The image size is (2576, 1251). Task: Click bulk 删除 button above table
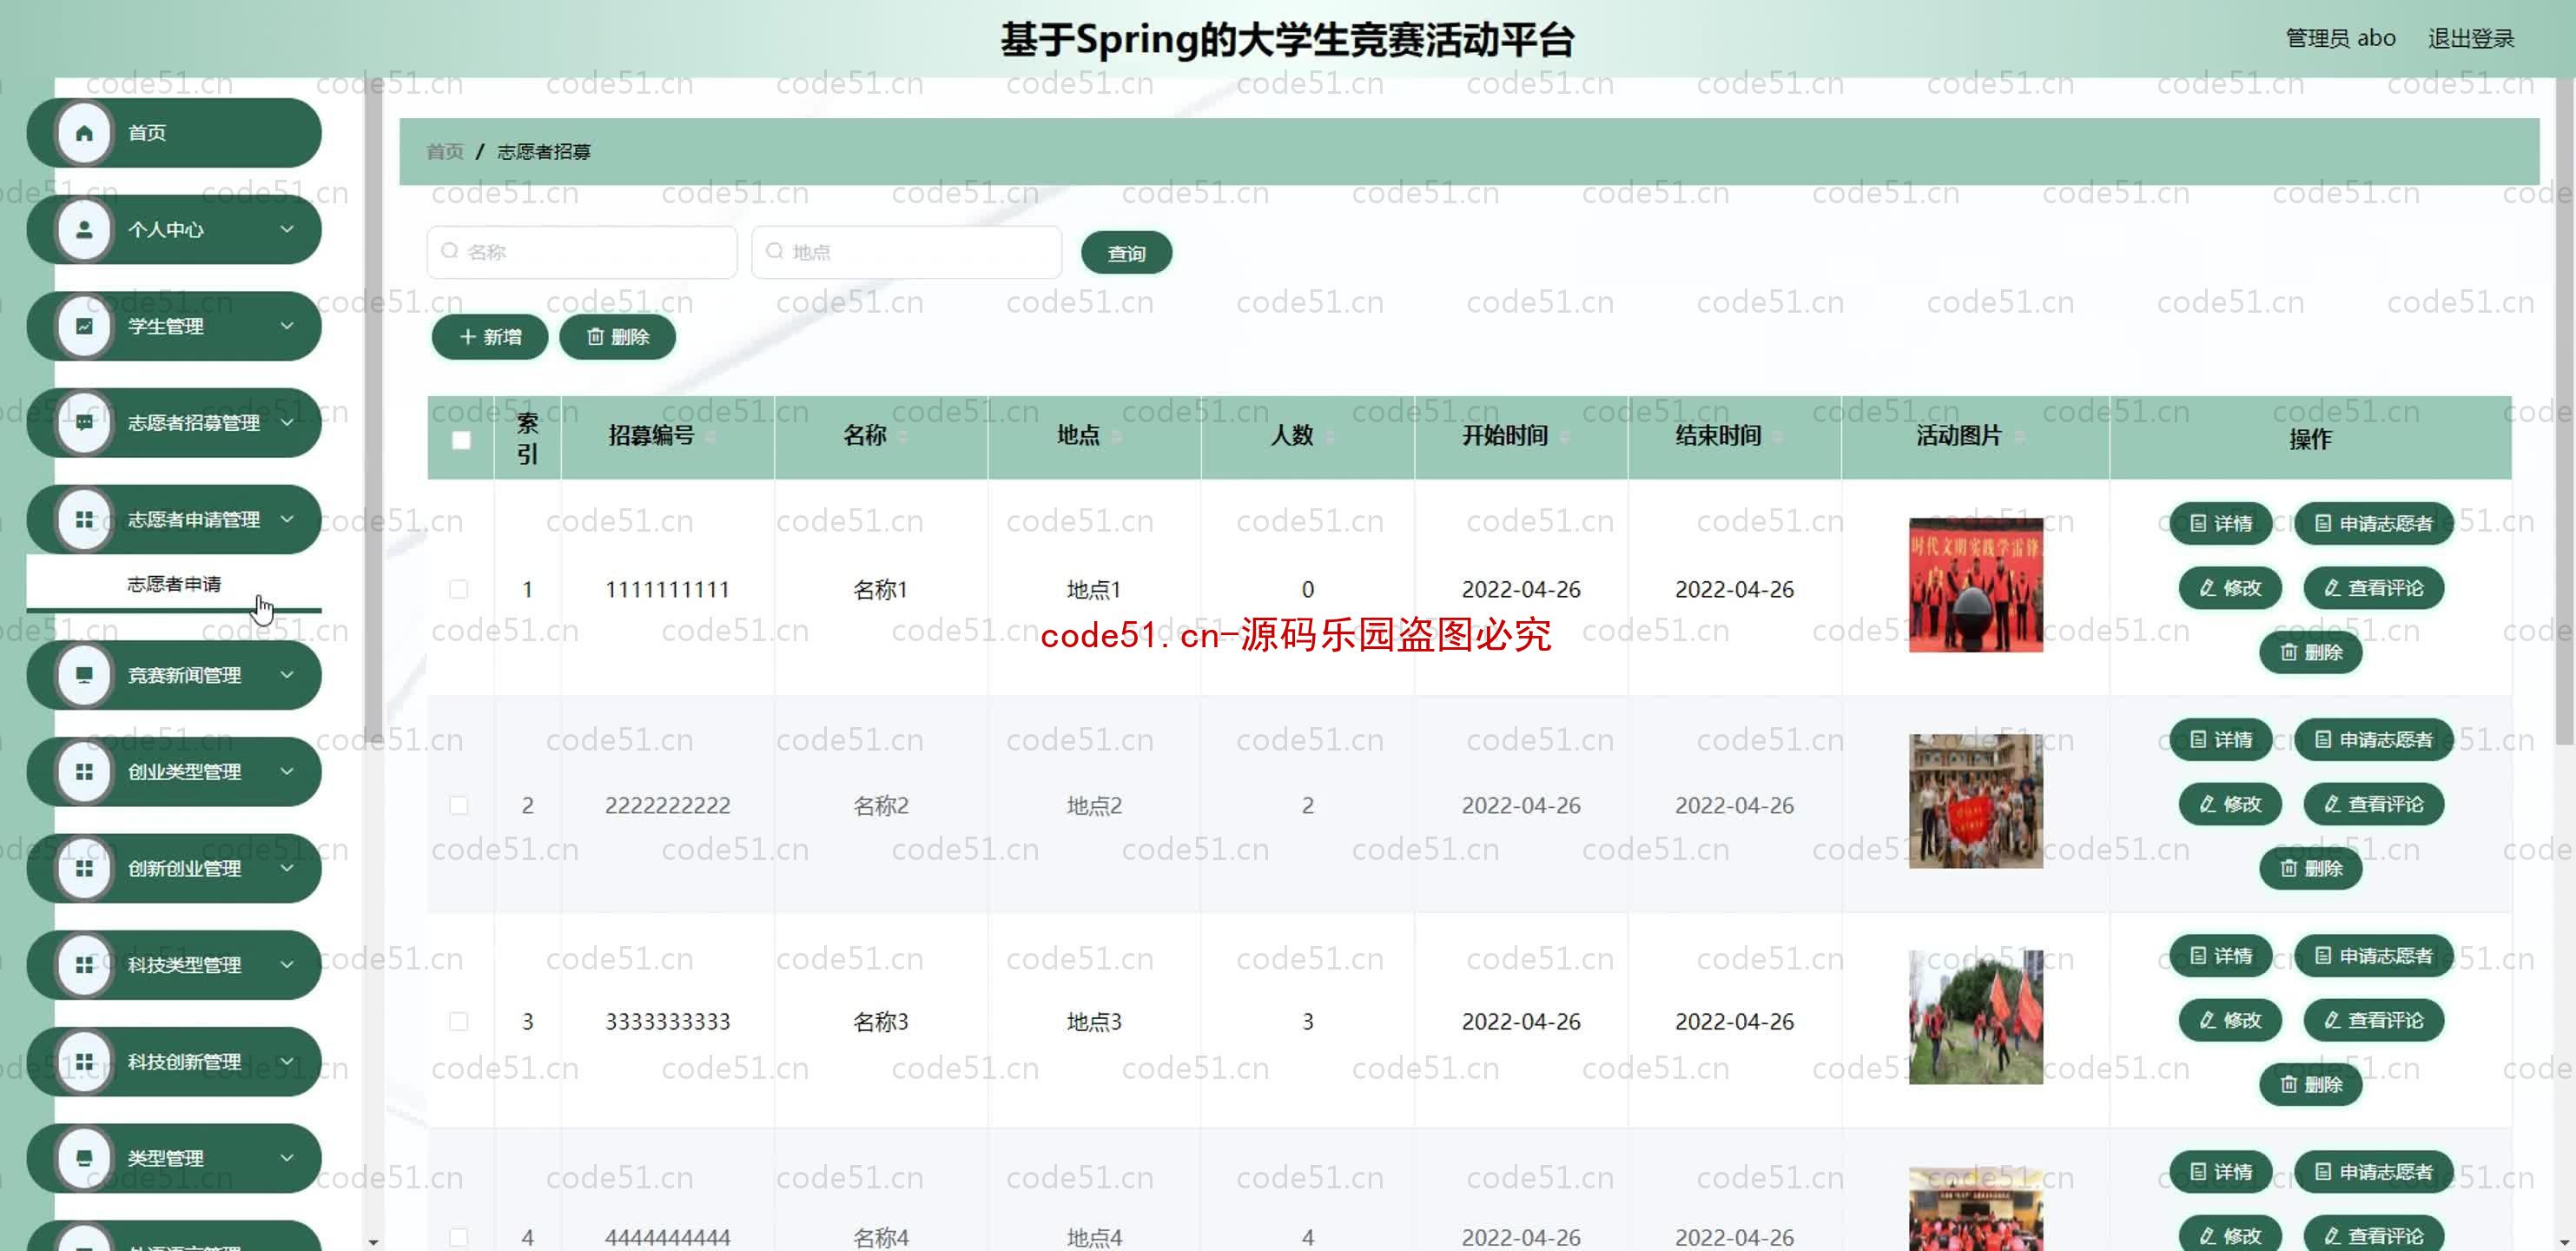tap(617, 337)
